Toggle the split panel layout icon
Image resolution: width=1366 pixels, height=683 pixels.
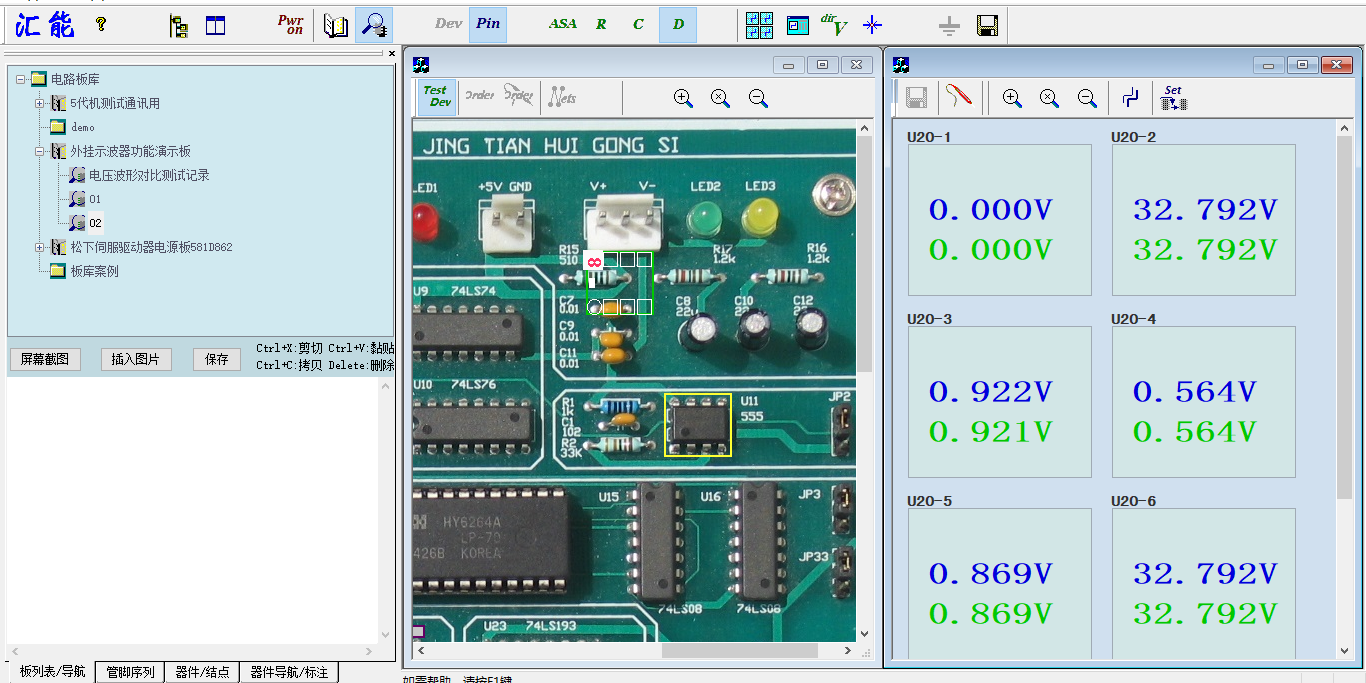pos(215,26)
